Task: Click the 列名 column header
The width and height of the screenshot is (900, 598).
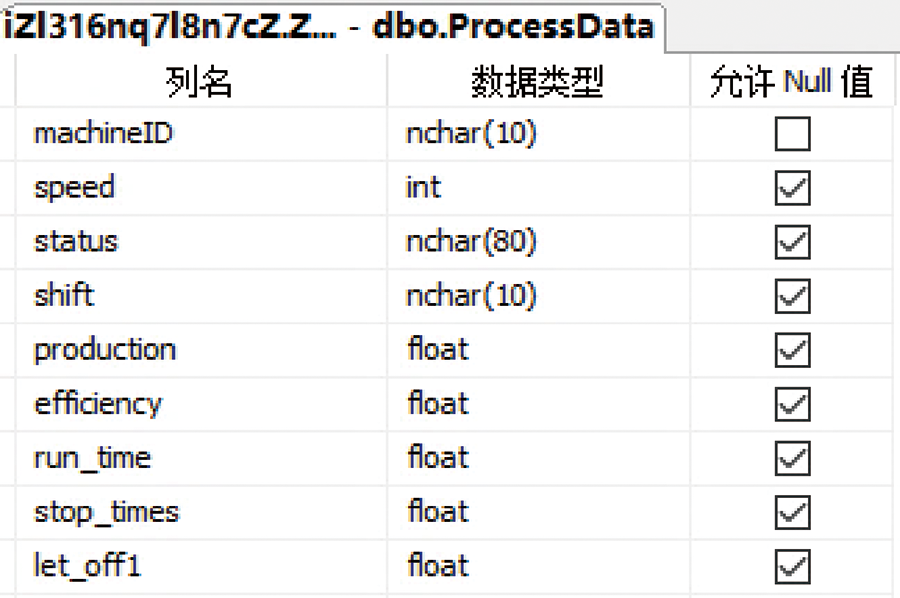Action: (x=200, y=82)
